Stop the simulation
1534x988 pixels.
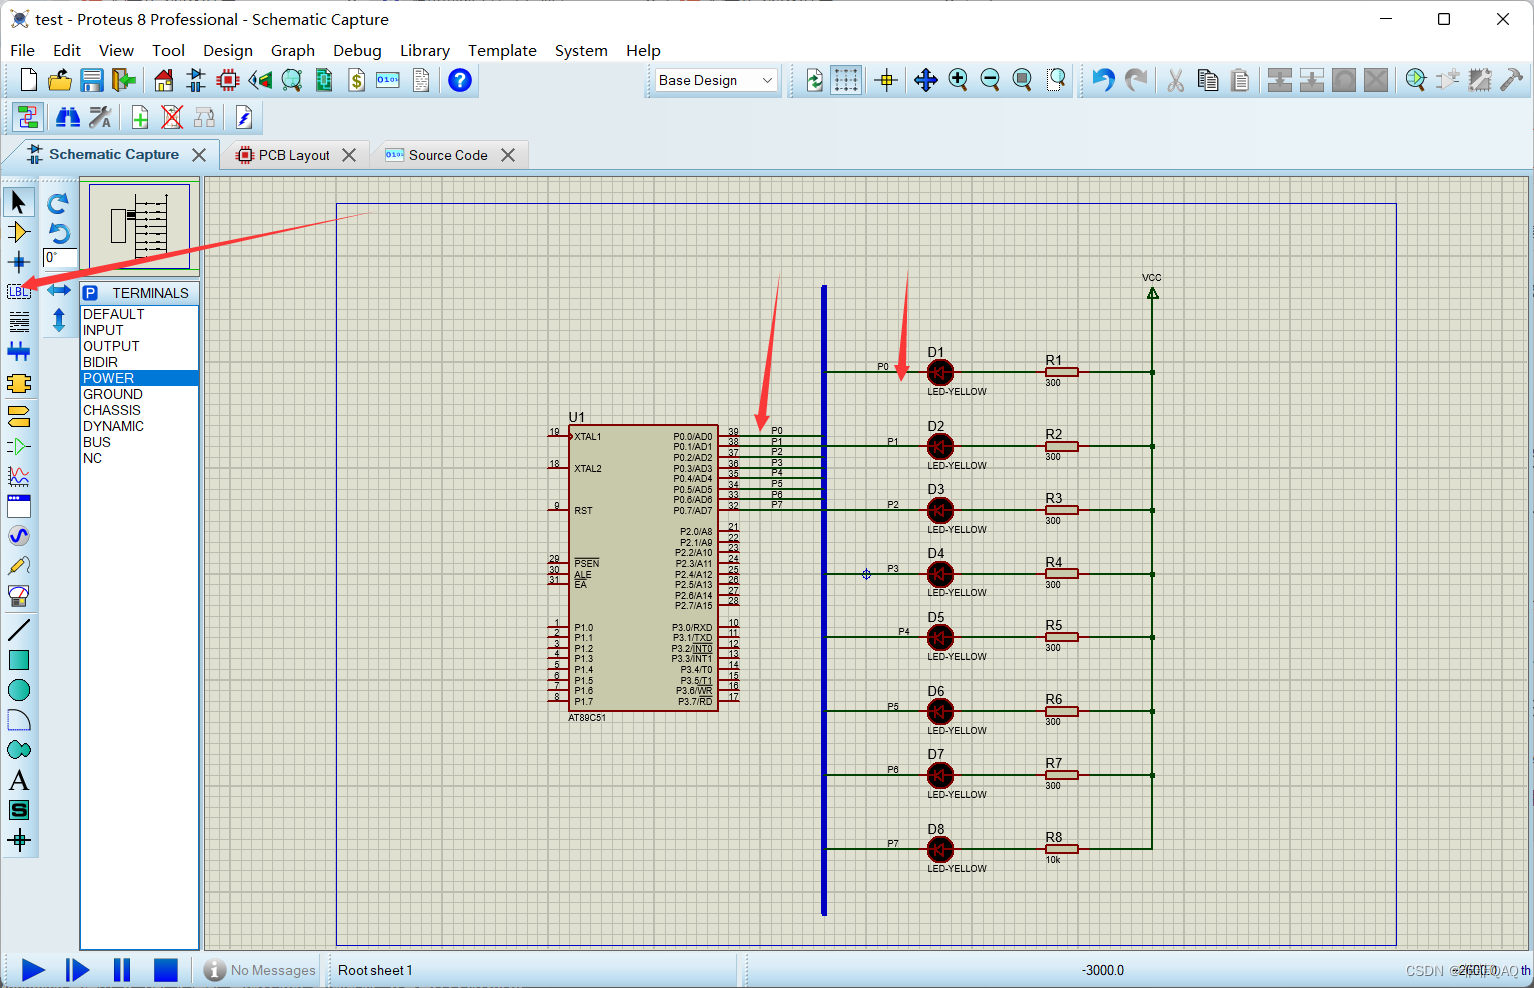[x=166, y=970]
